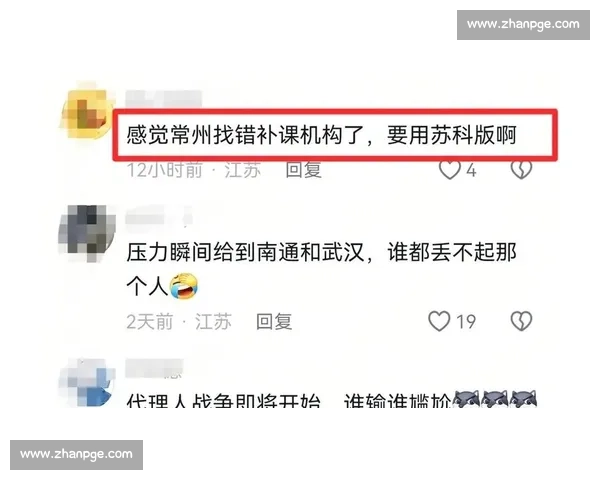Viewport: 600px width, 480px height.
Task: Click the 代理人战争即将开始 comment text
Action: pos(223,400)
